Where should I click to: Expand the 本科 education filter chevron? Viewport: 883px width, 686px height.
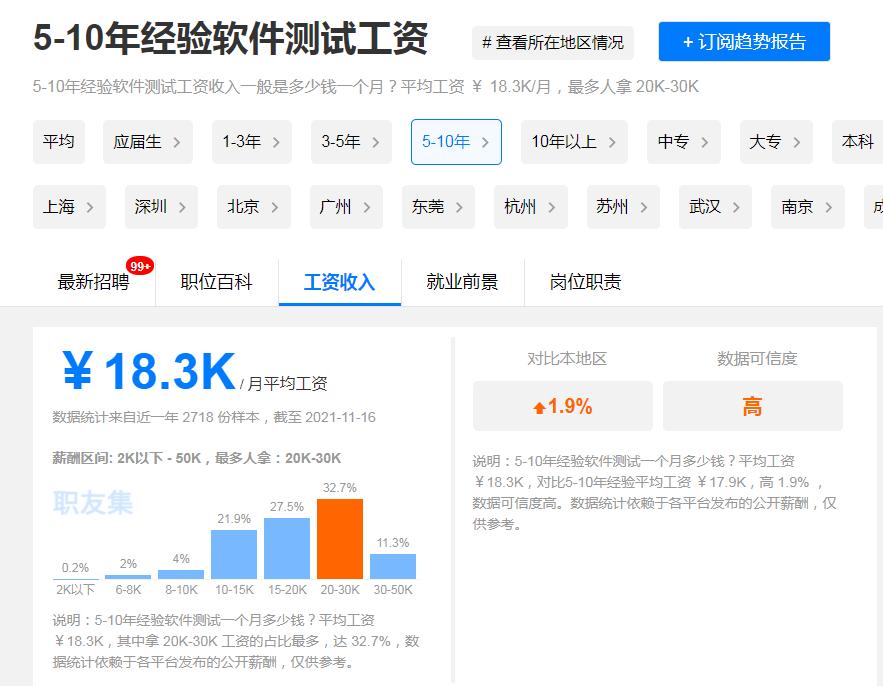(878, 143)
